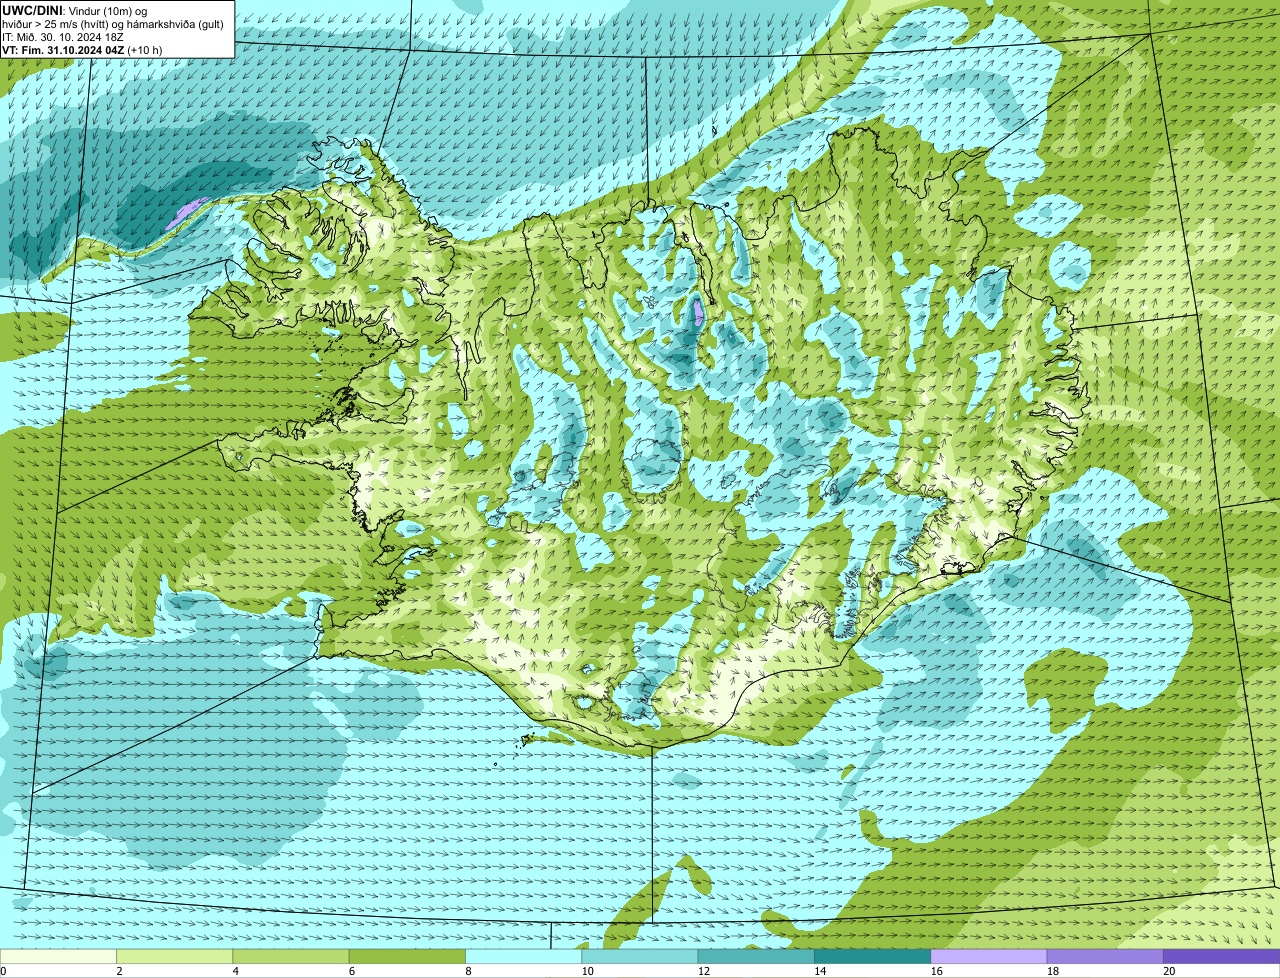This screenshot has height=978, width=1280.
Task: Click the light green 4–6 m/s colorbar segment
Action: (291, 956)
